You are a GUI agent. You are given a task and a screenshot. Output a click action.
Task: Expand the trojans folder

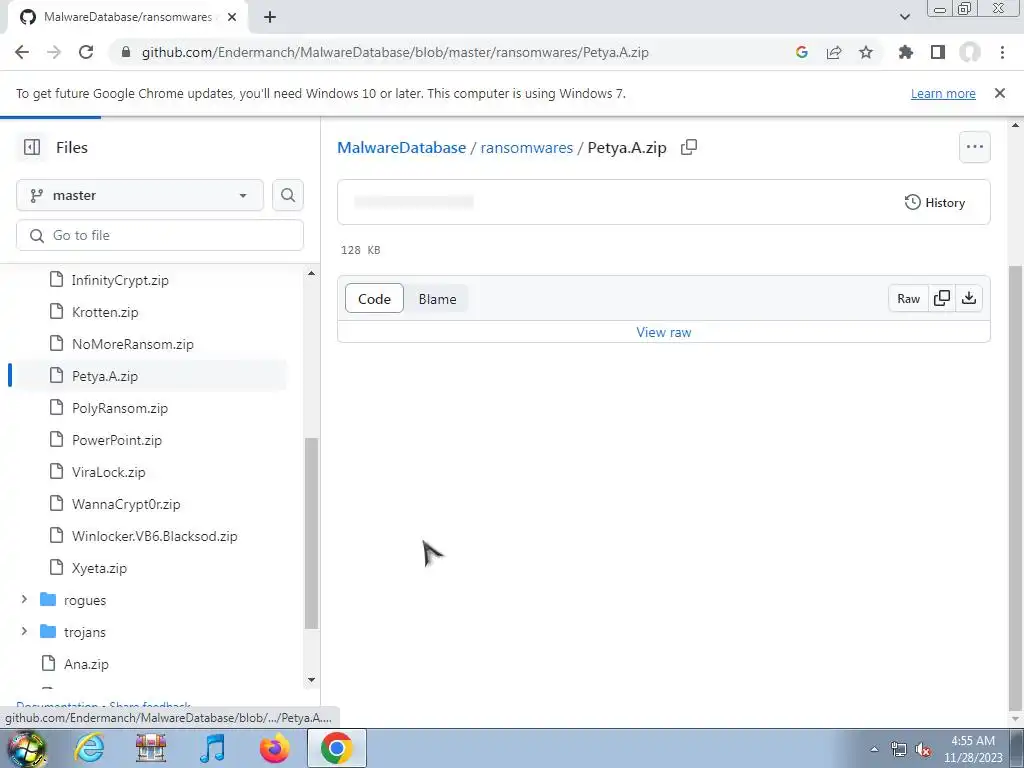click(24, 632)
